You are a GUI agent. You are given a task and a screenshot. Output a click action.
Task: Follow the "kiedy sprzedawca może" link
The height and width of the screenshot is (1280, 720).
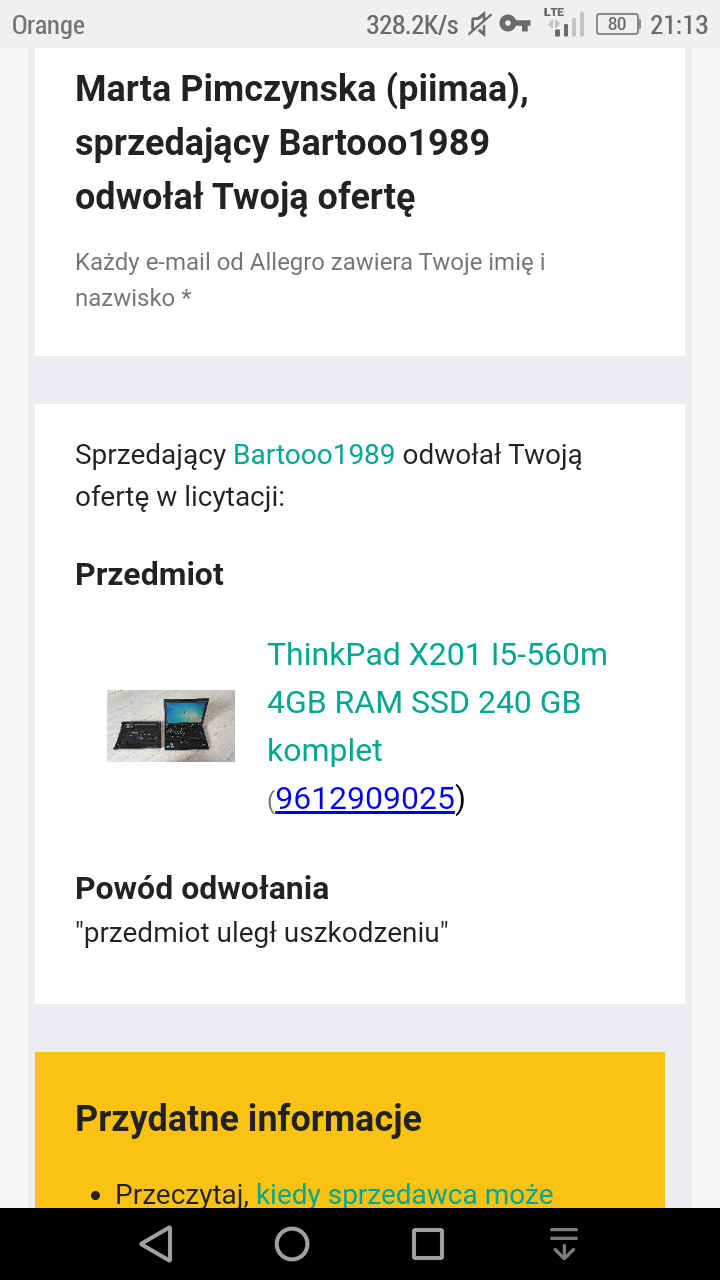point(404,1194)
